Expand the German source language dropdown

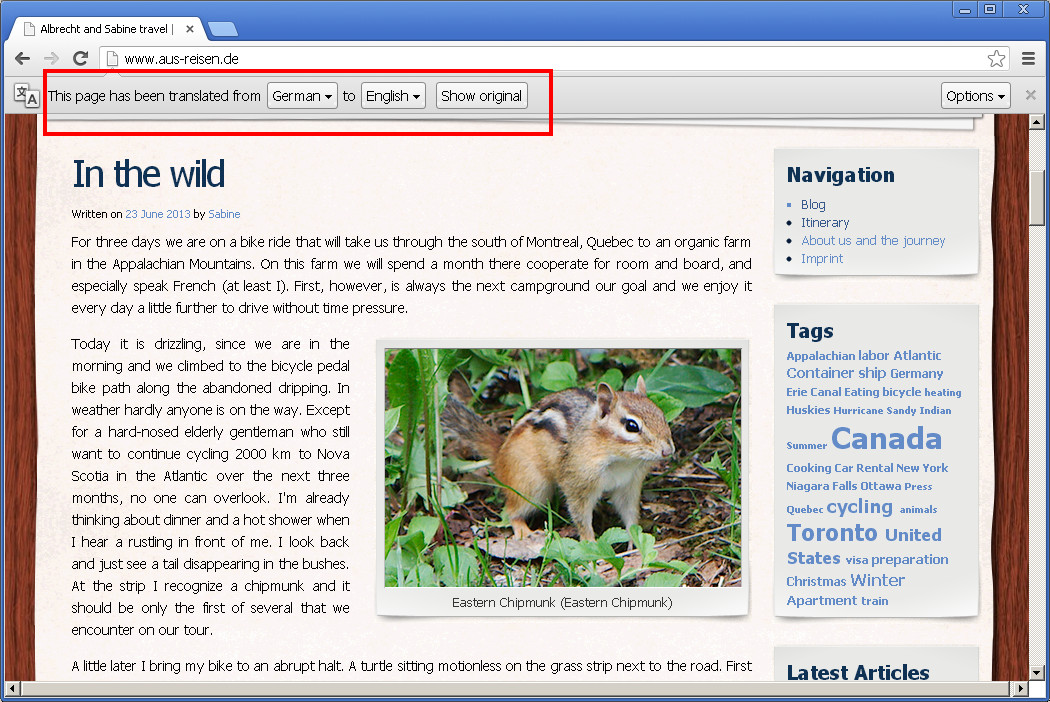click(x=302, y=96)
